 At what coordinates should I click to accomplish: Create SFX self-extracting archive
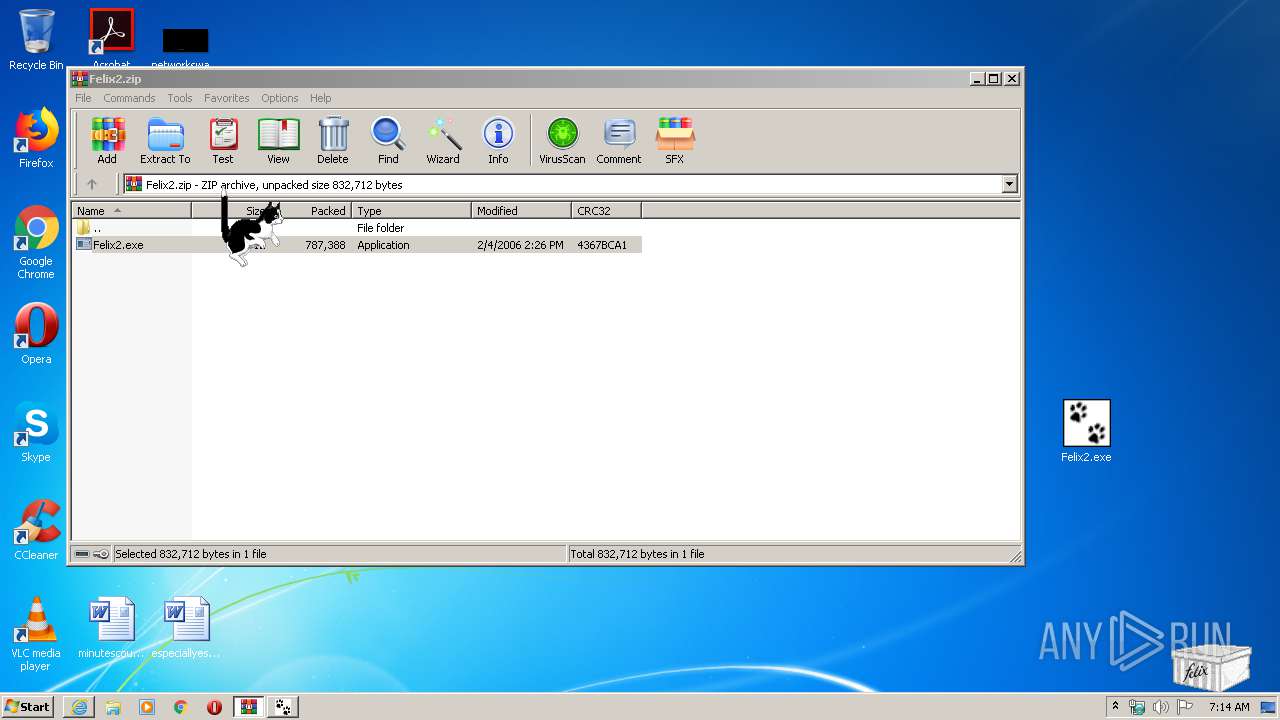click(x=675, y=140)
